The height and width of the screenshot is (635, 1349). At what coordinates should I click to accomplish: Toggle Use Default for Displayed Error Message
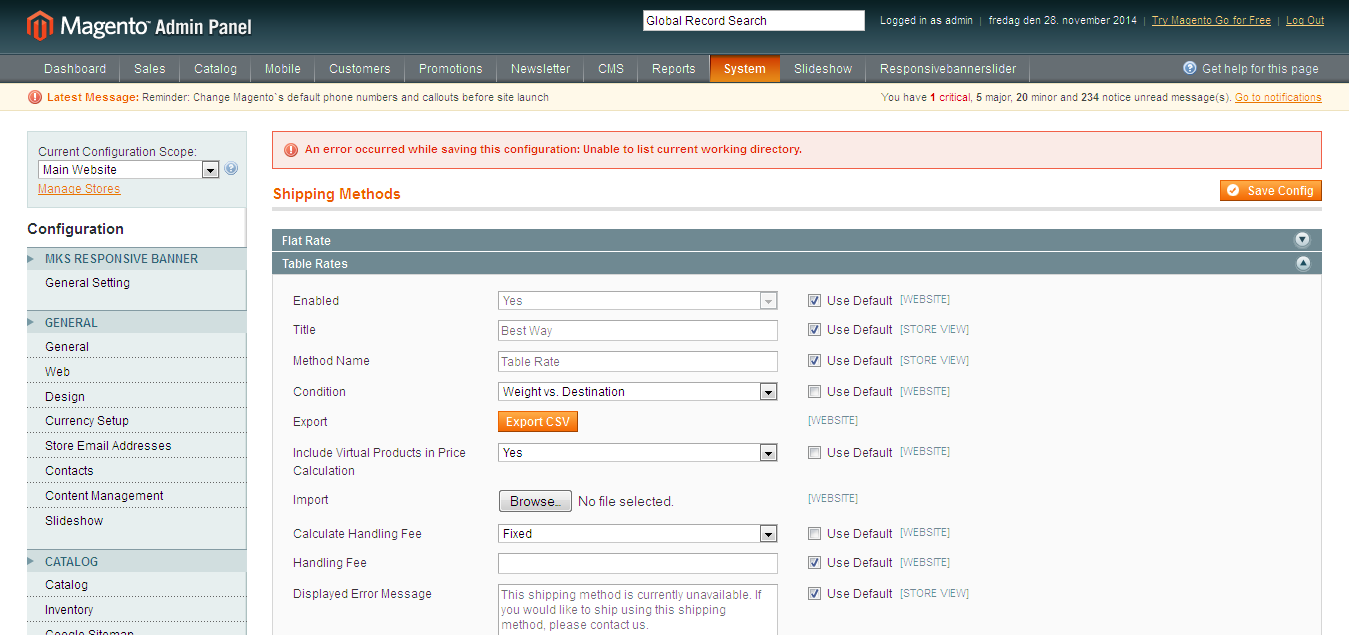814,593
